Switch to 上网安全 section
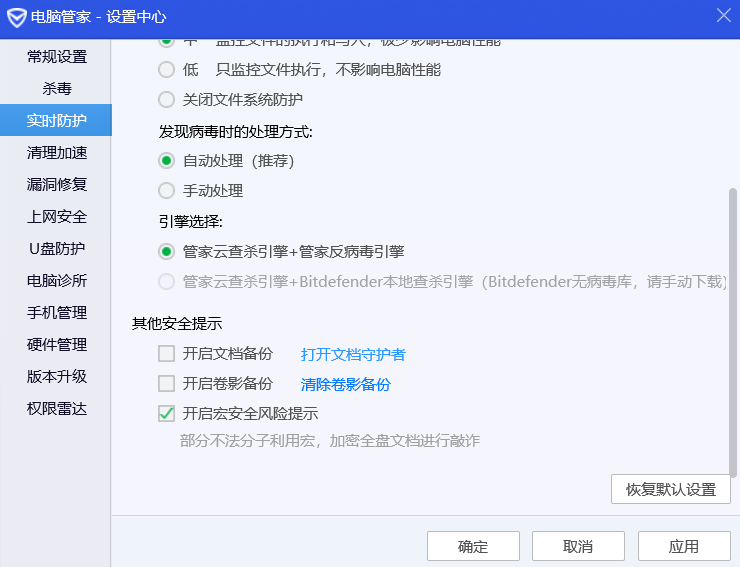The width and height of the screenshot is (740, 567). (57, 217)
